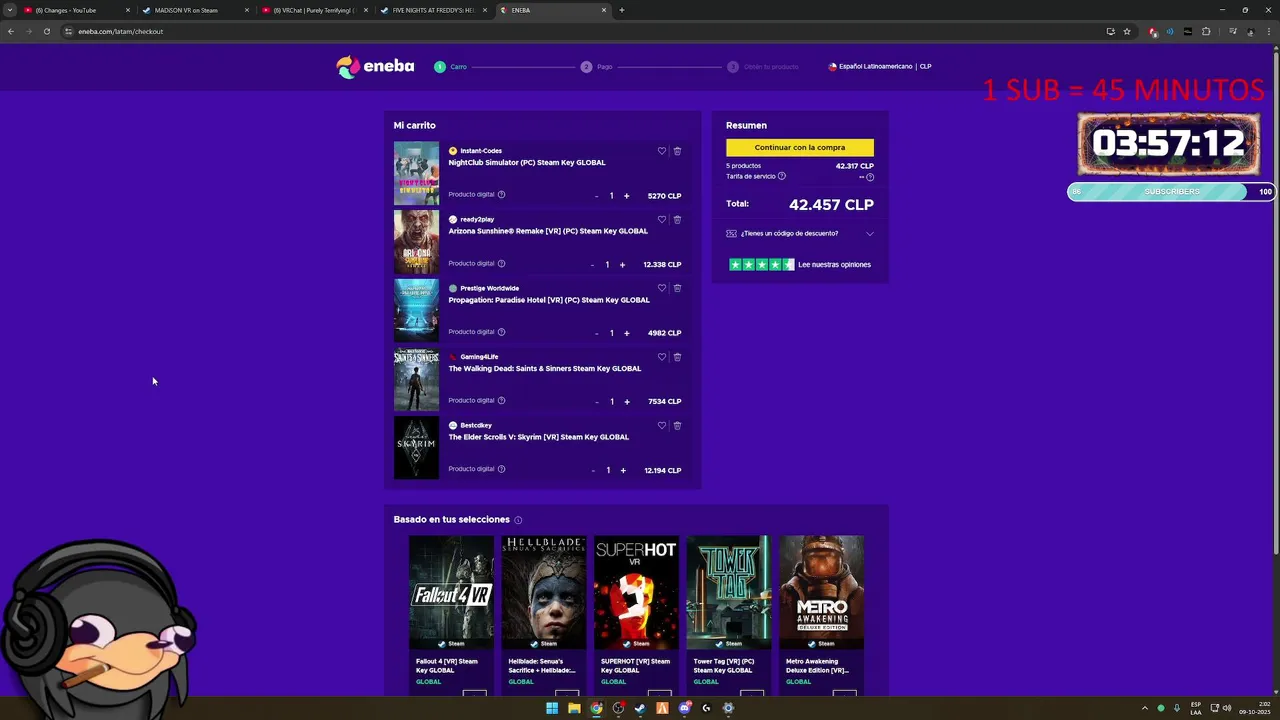Open Lee nuestras opiniones link
This screenshot has width=1280, height=720.
(834, 265)
